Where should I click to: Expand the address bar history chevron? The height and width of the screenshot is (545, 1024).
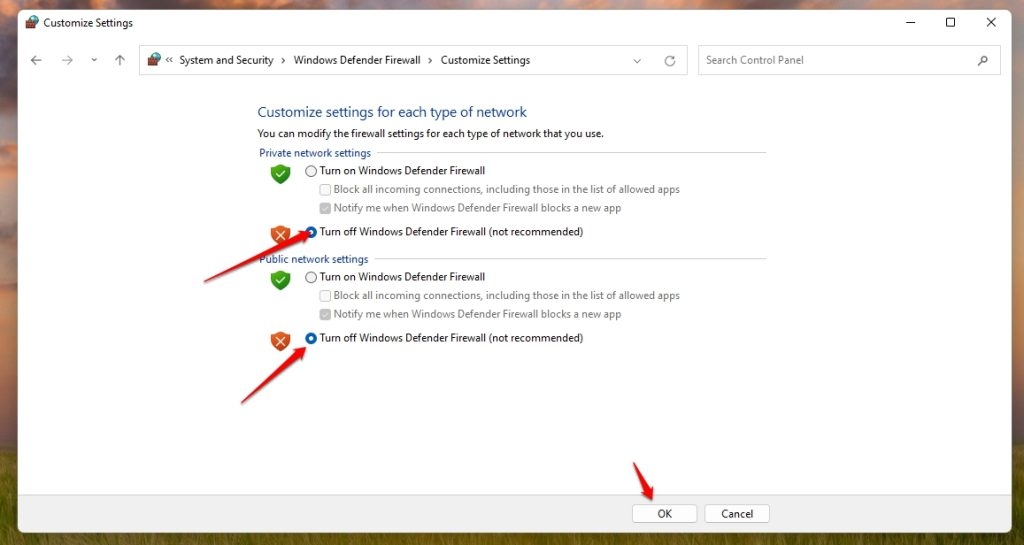point(637,61)
